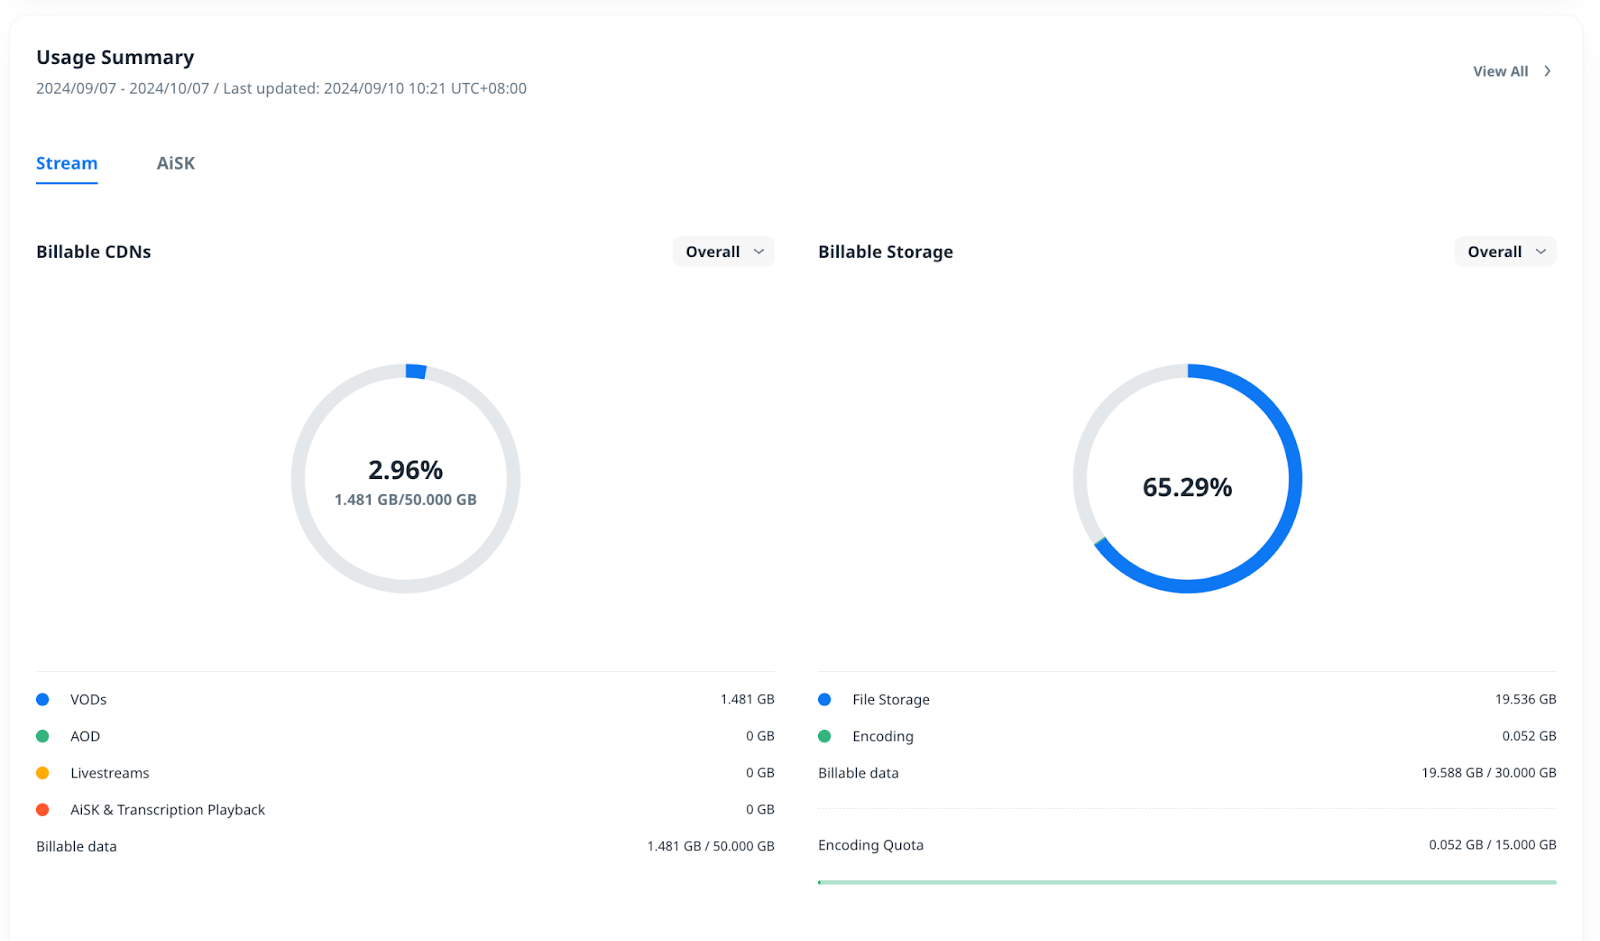Click the orange Livestreams legend dot

point(43,773)
